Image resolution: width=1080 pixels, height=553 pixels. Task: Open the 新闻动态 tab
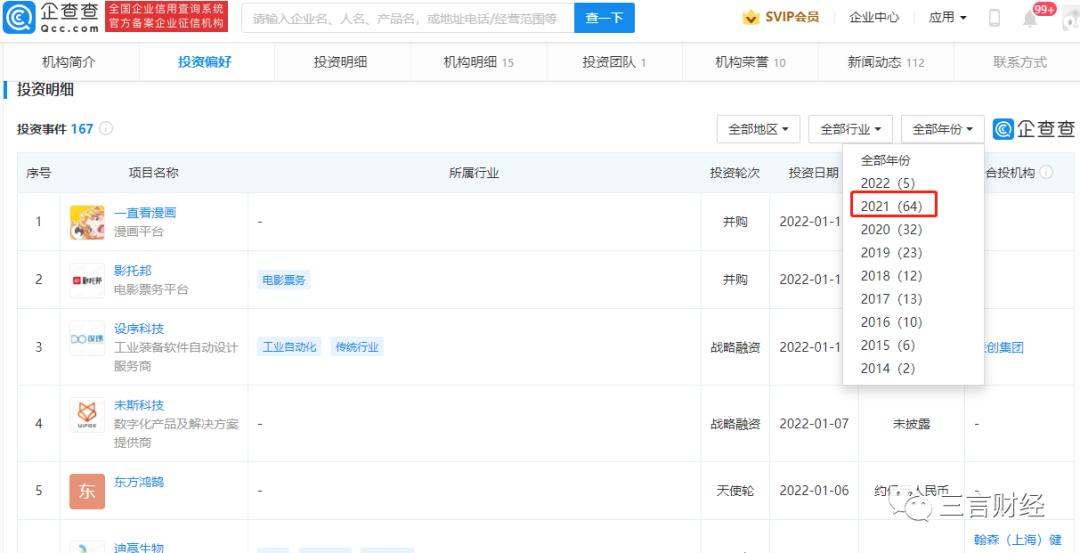click(886, 62)
